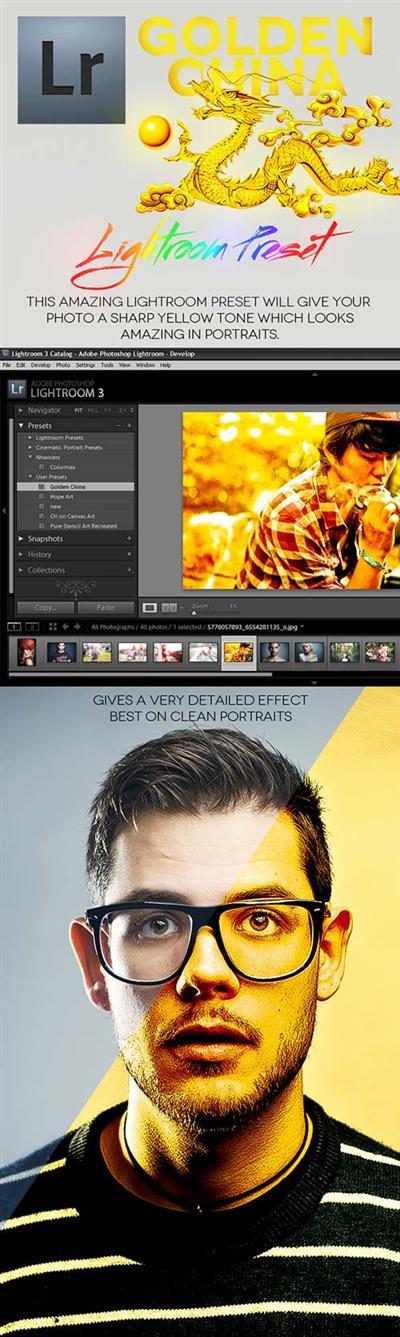This screenshot has height=1337, width=400.
Task: Collapse the Presets panel
Action: 21,425
